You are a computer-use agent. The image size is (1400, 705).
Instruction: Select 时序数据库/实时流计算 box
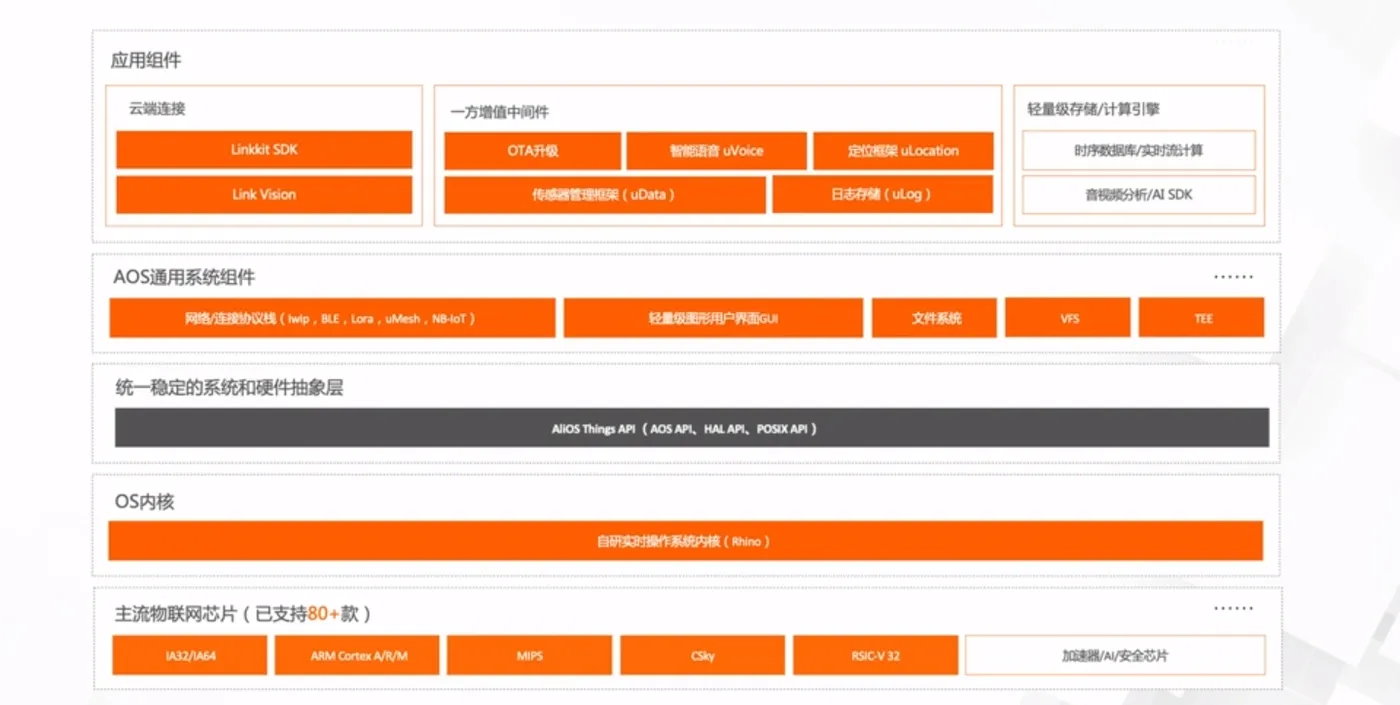[x=1138, y=151]
